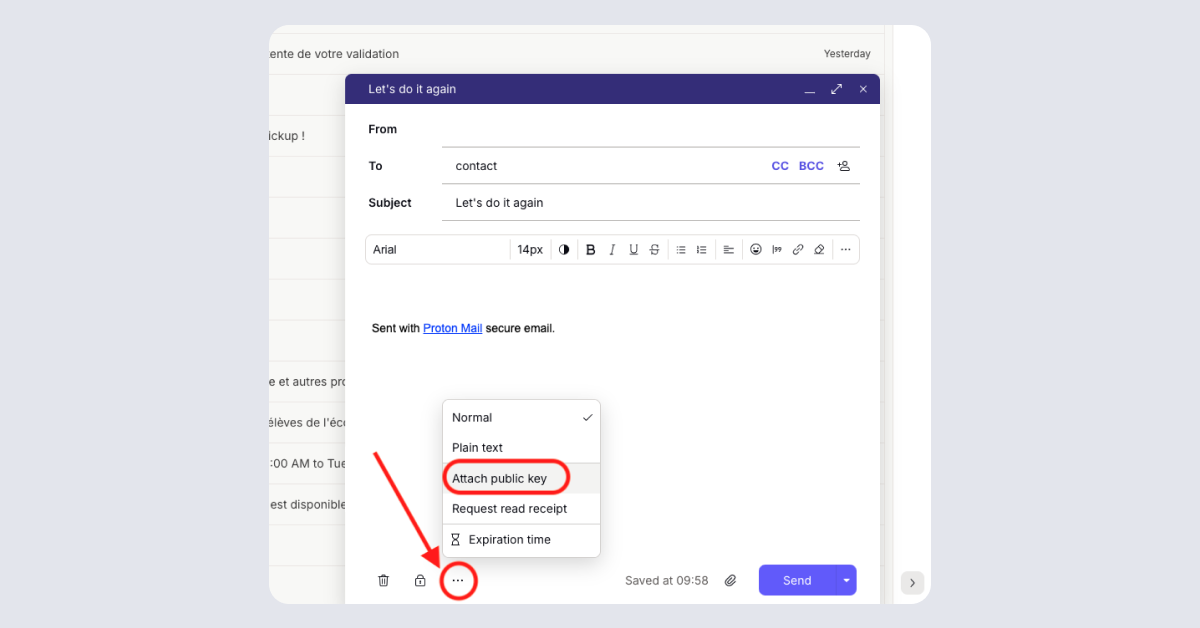
Task: Delete the draft with the trash icon
Action: tap(383, 580)
